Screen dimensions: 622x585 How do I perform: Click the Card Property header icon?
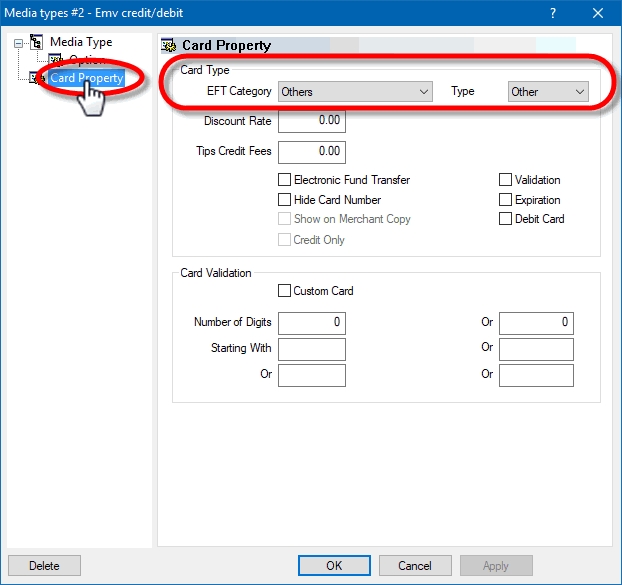[x=169, y=45]
